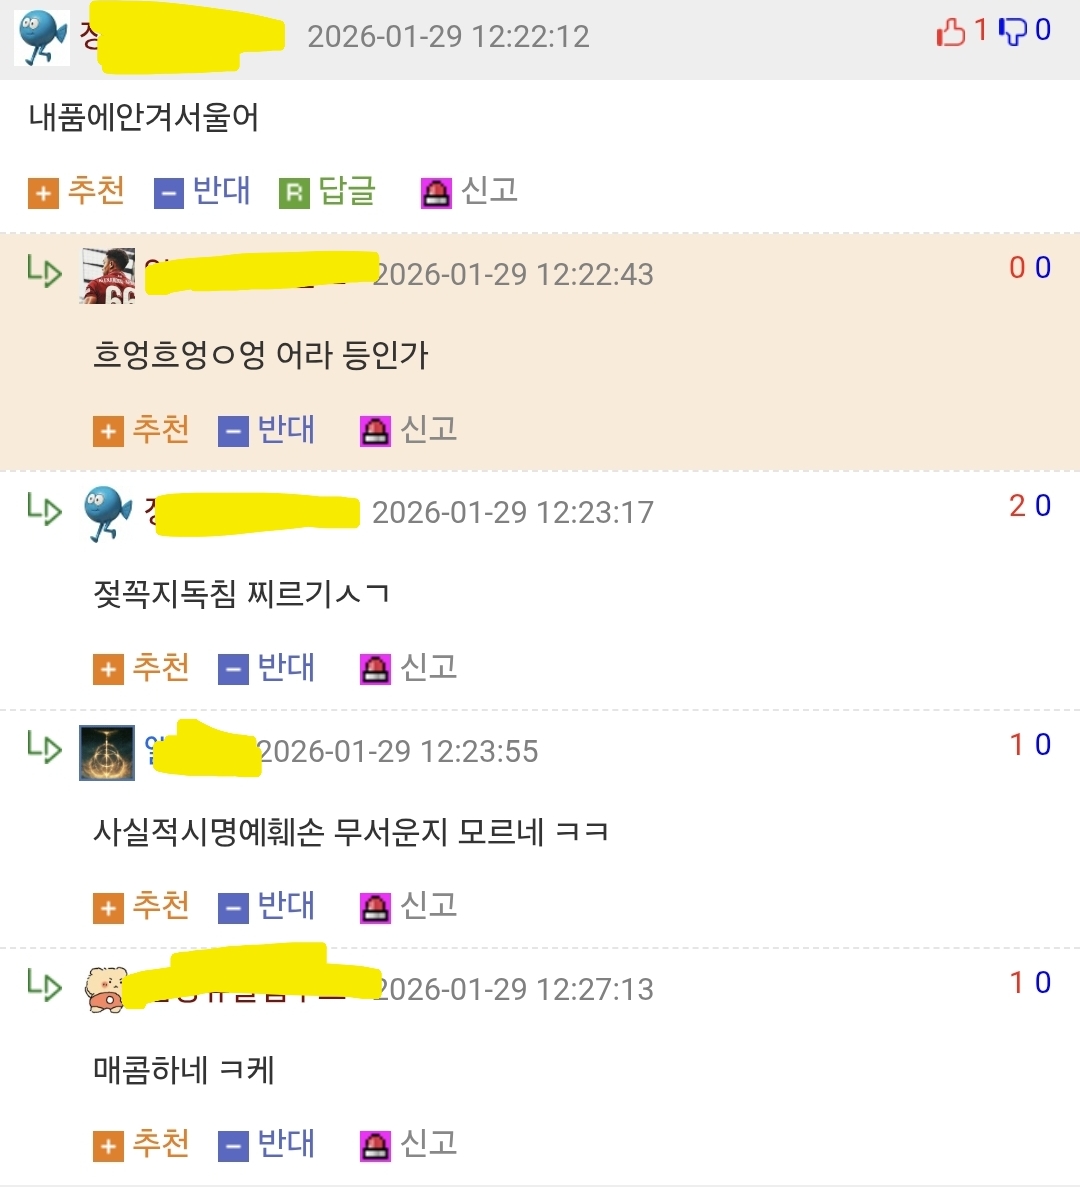1080x1187 pixels.
Task: Report (신고) the reply '흐엉흐엉ㅇ엉 어라 등인가'
Action: click(409, 430)
